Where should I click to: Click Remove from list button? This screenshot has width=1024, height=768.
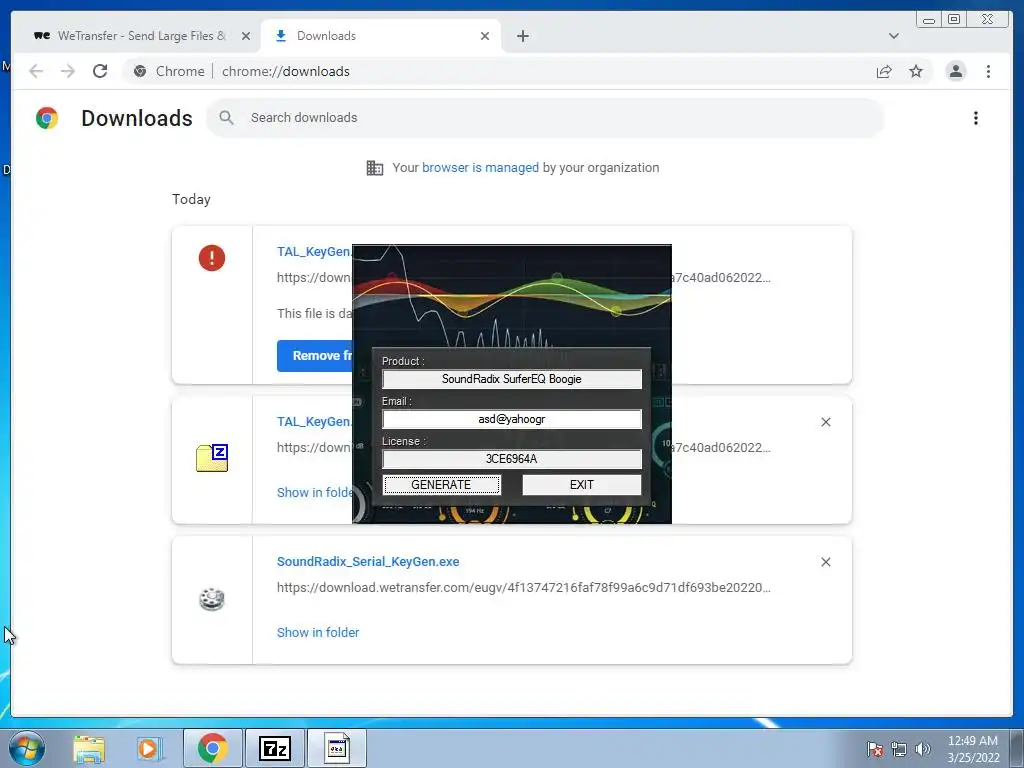click(x=315, y=356)
